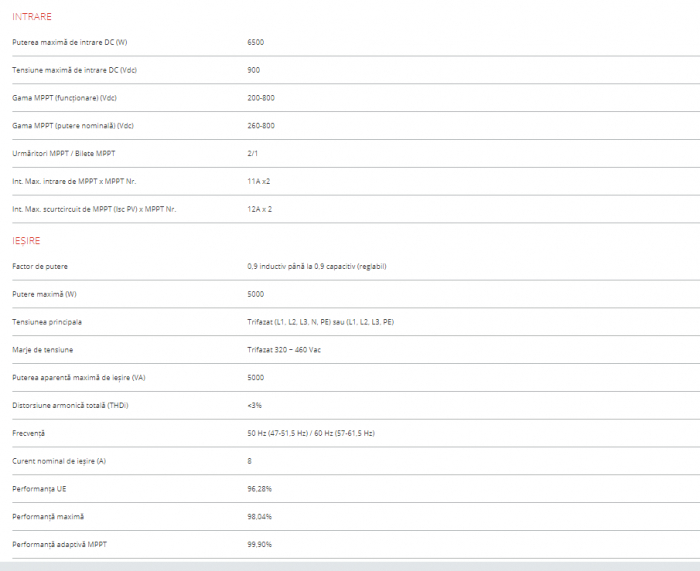Click the IEȘIRE section heading
This screenshot has width=700, height=571.
(x=26, y=241)
